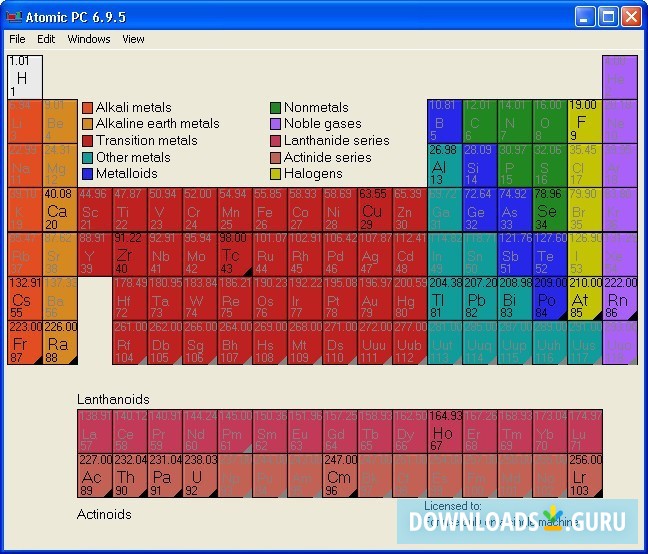Select the Carbon (C) element cell
The image size is (648, 554).
(x=480, y=121)
